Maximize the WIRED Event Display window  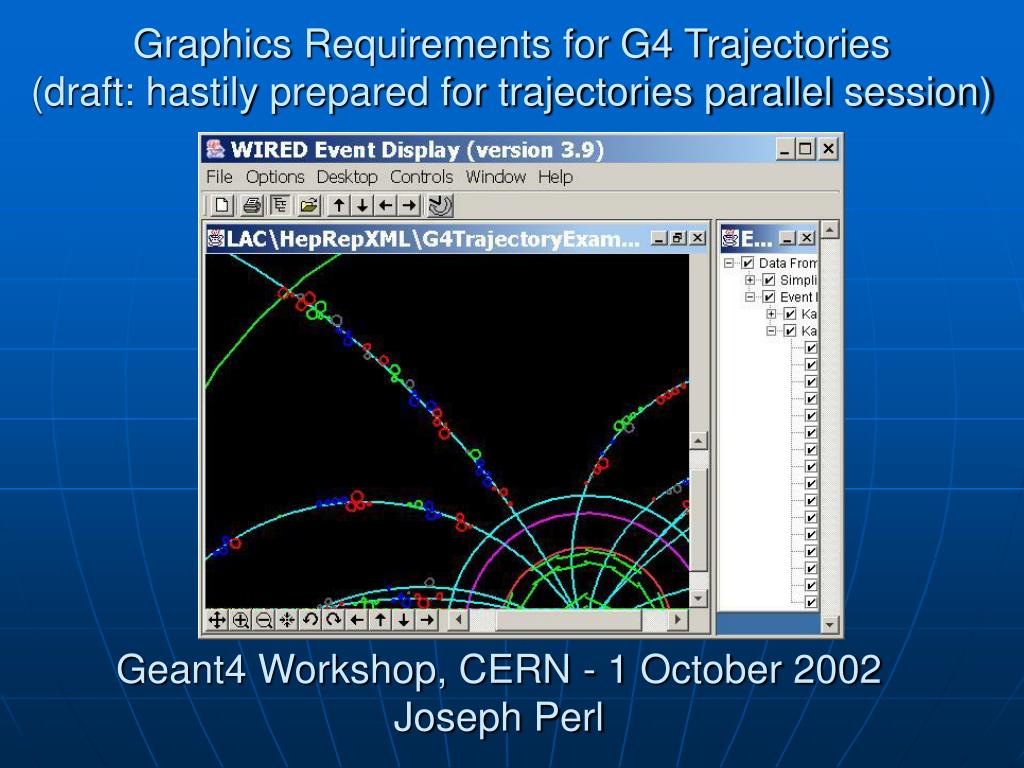pos(806,149)
